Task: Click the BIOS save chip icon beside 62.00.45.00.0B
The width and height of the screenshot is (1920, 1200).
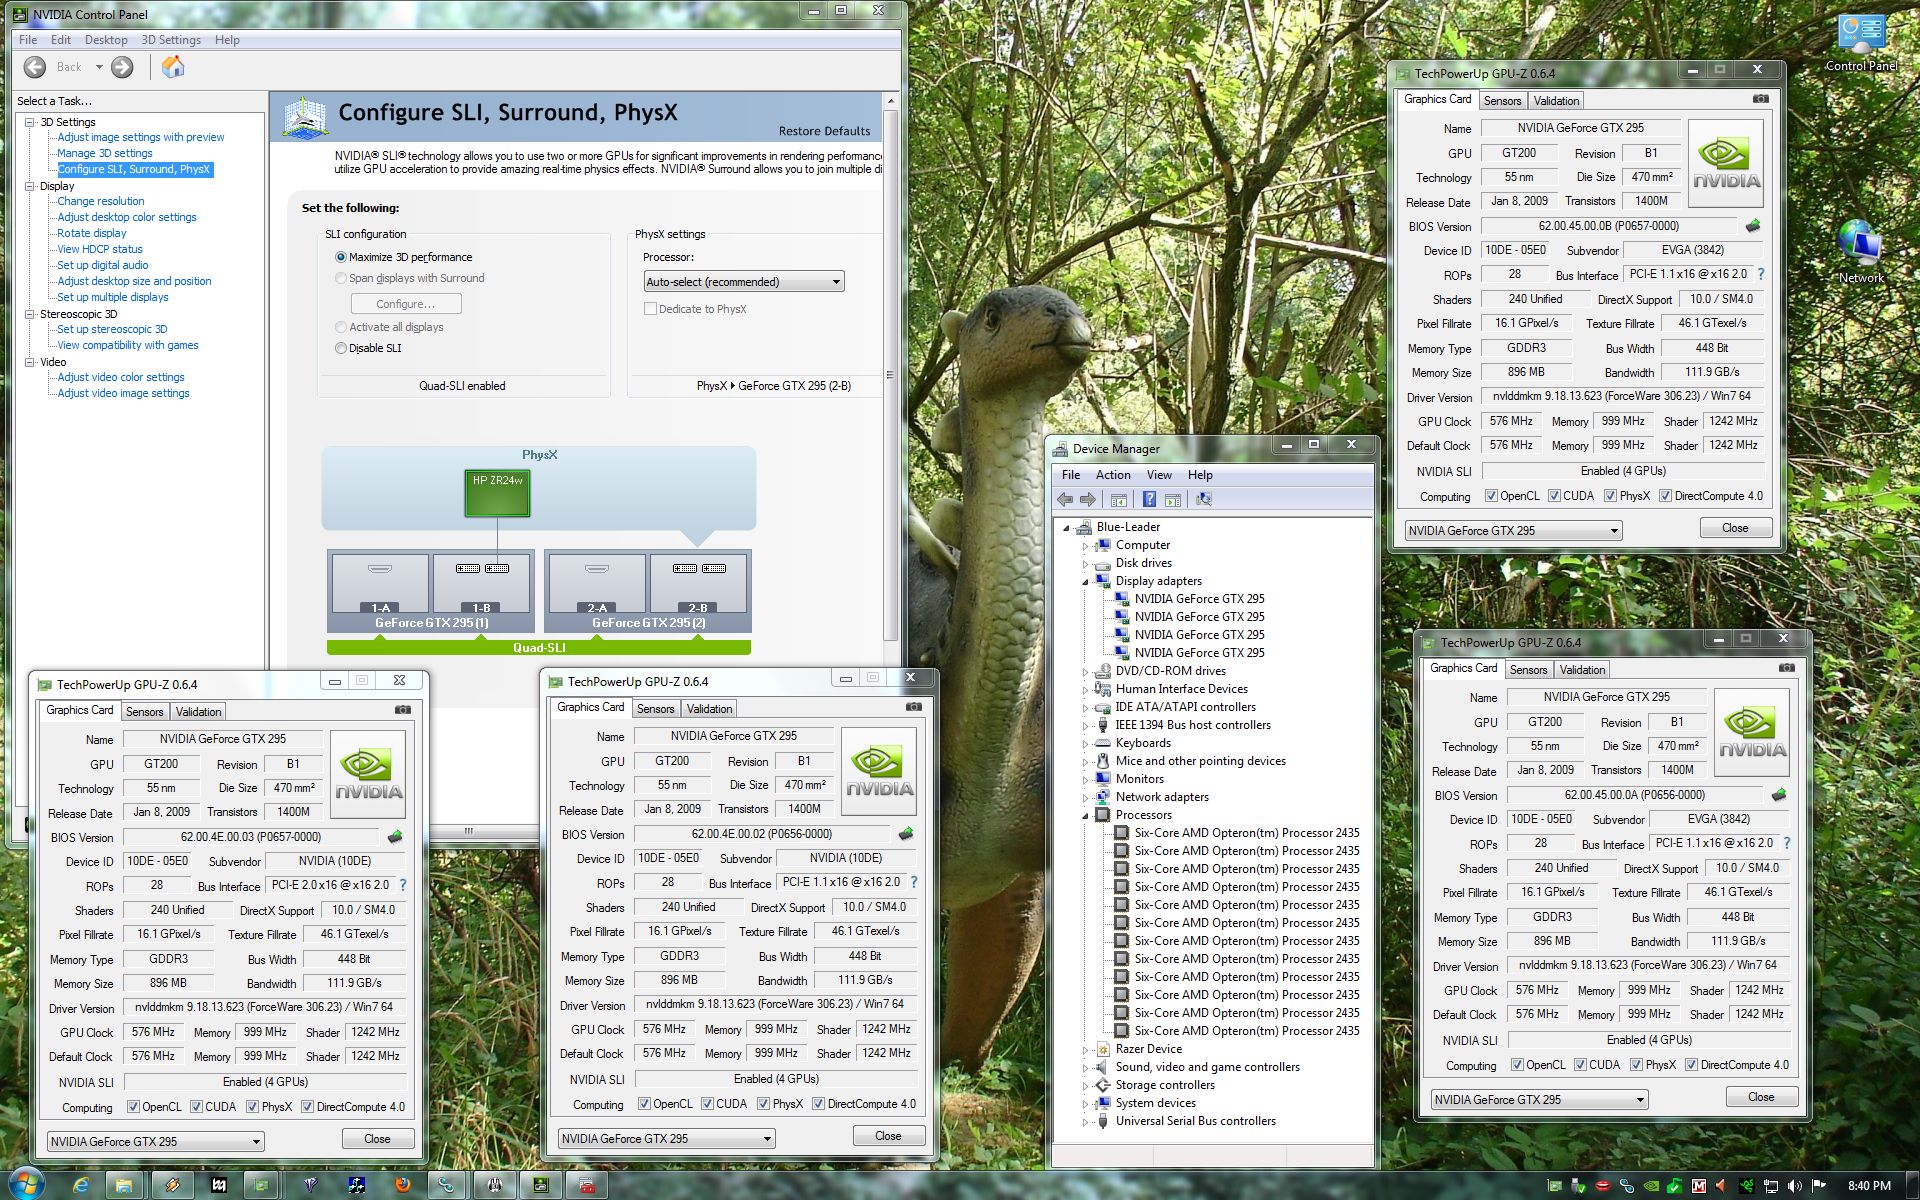Action: [1752, 226]
